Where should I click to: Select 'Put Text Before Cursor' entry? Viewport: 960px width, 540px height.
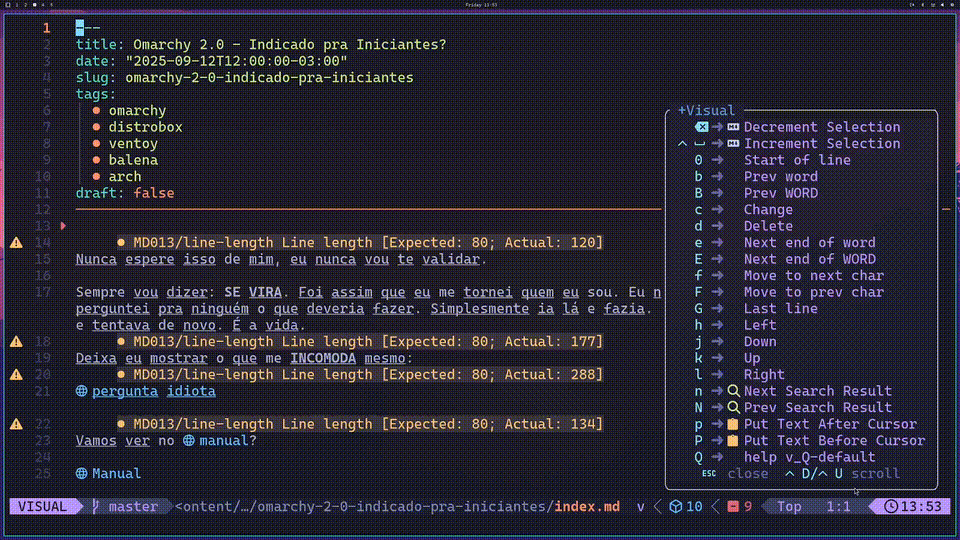click(834, 441)
